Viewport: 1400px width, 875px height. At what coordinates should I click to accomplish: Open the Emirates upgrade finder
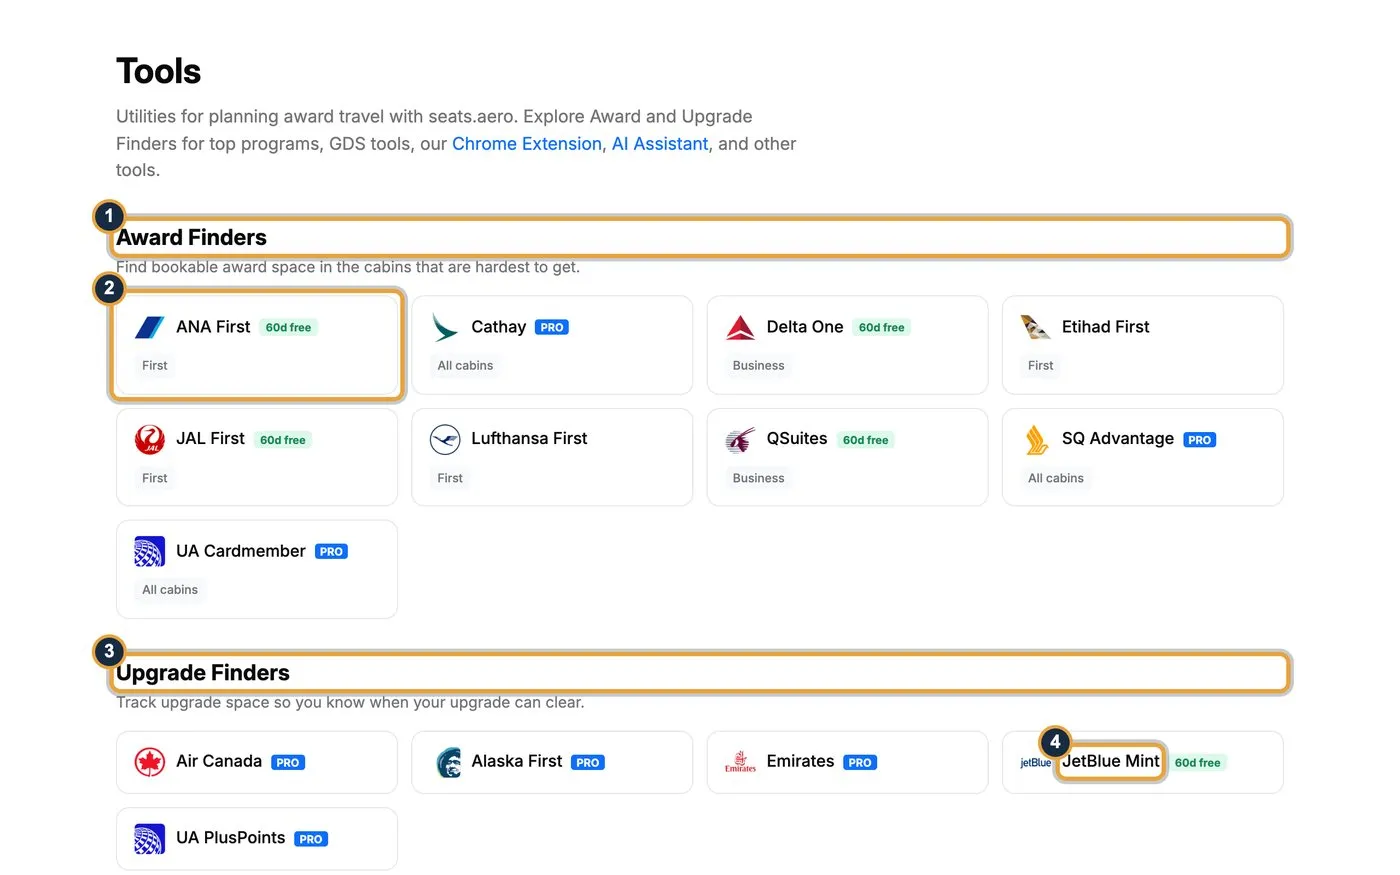point(847,762)
